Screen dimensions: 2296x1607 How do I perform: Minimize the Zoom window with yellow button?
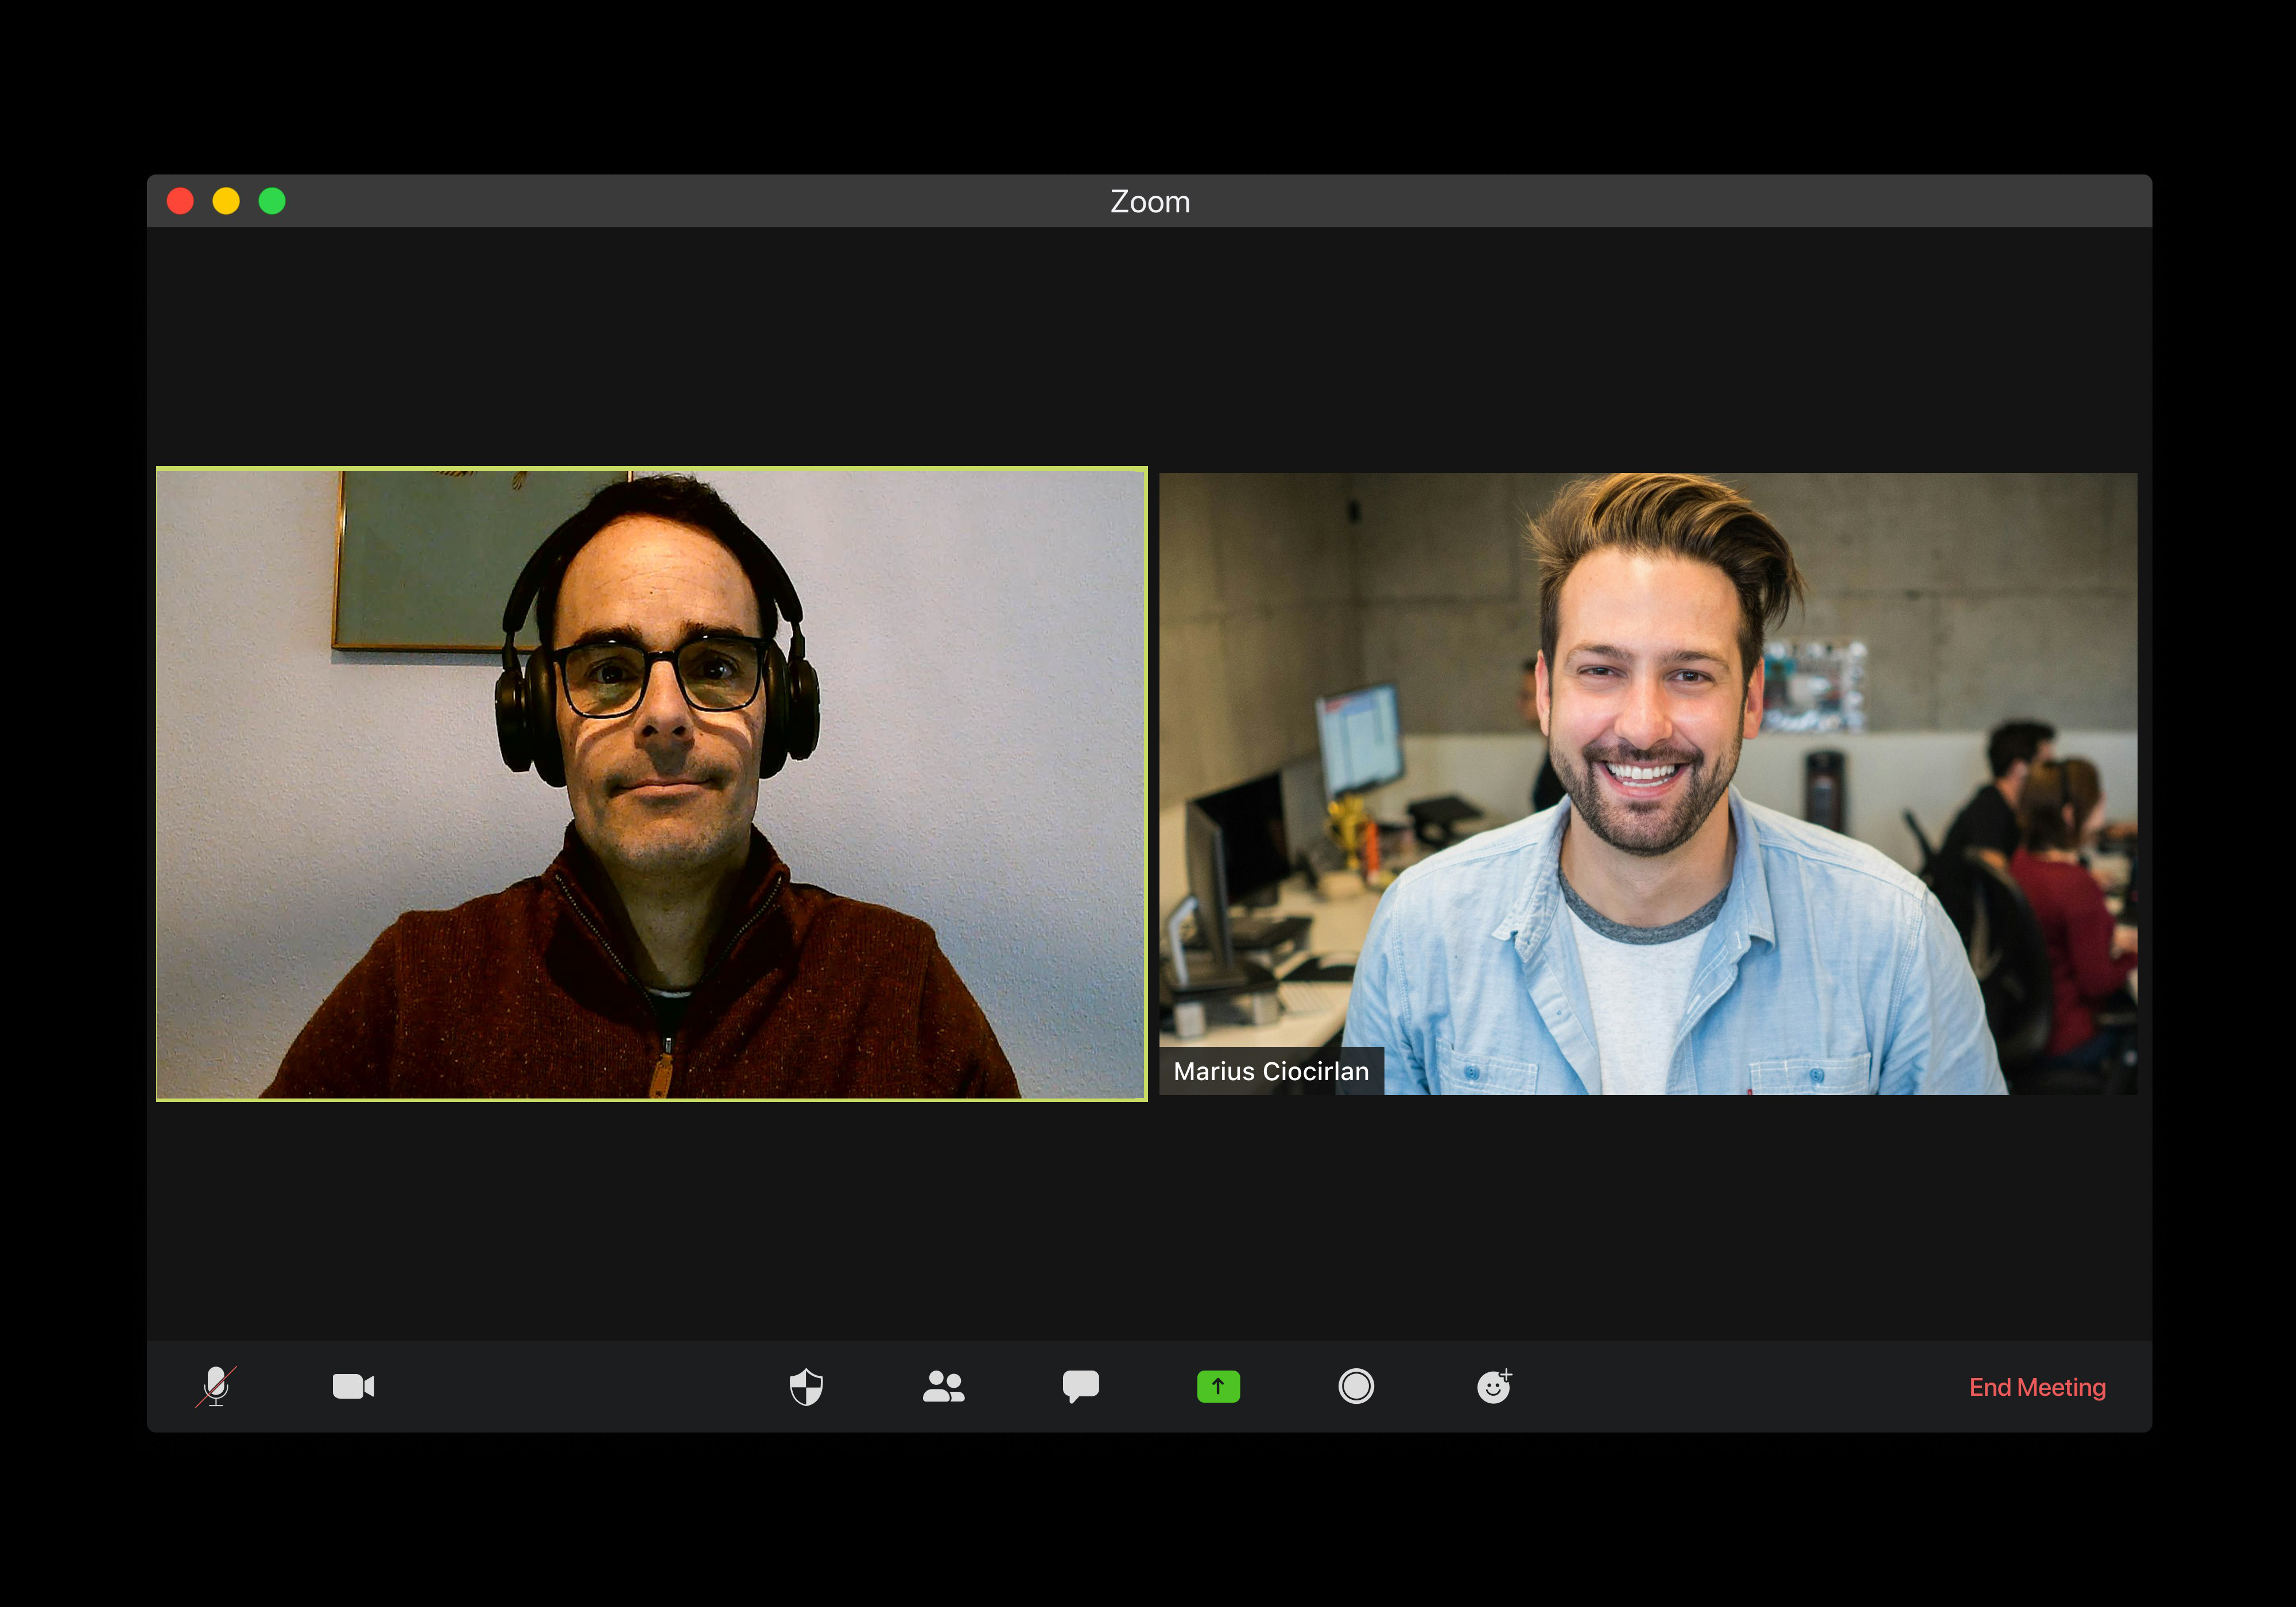click(x=226, y=201)
